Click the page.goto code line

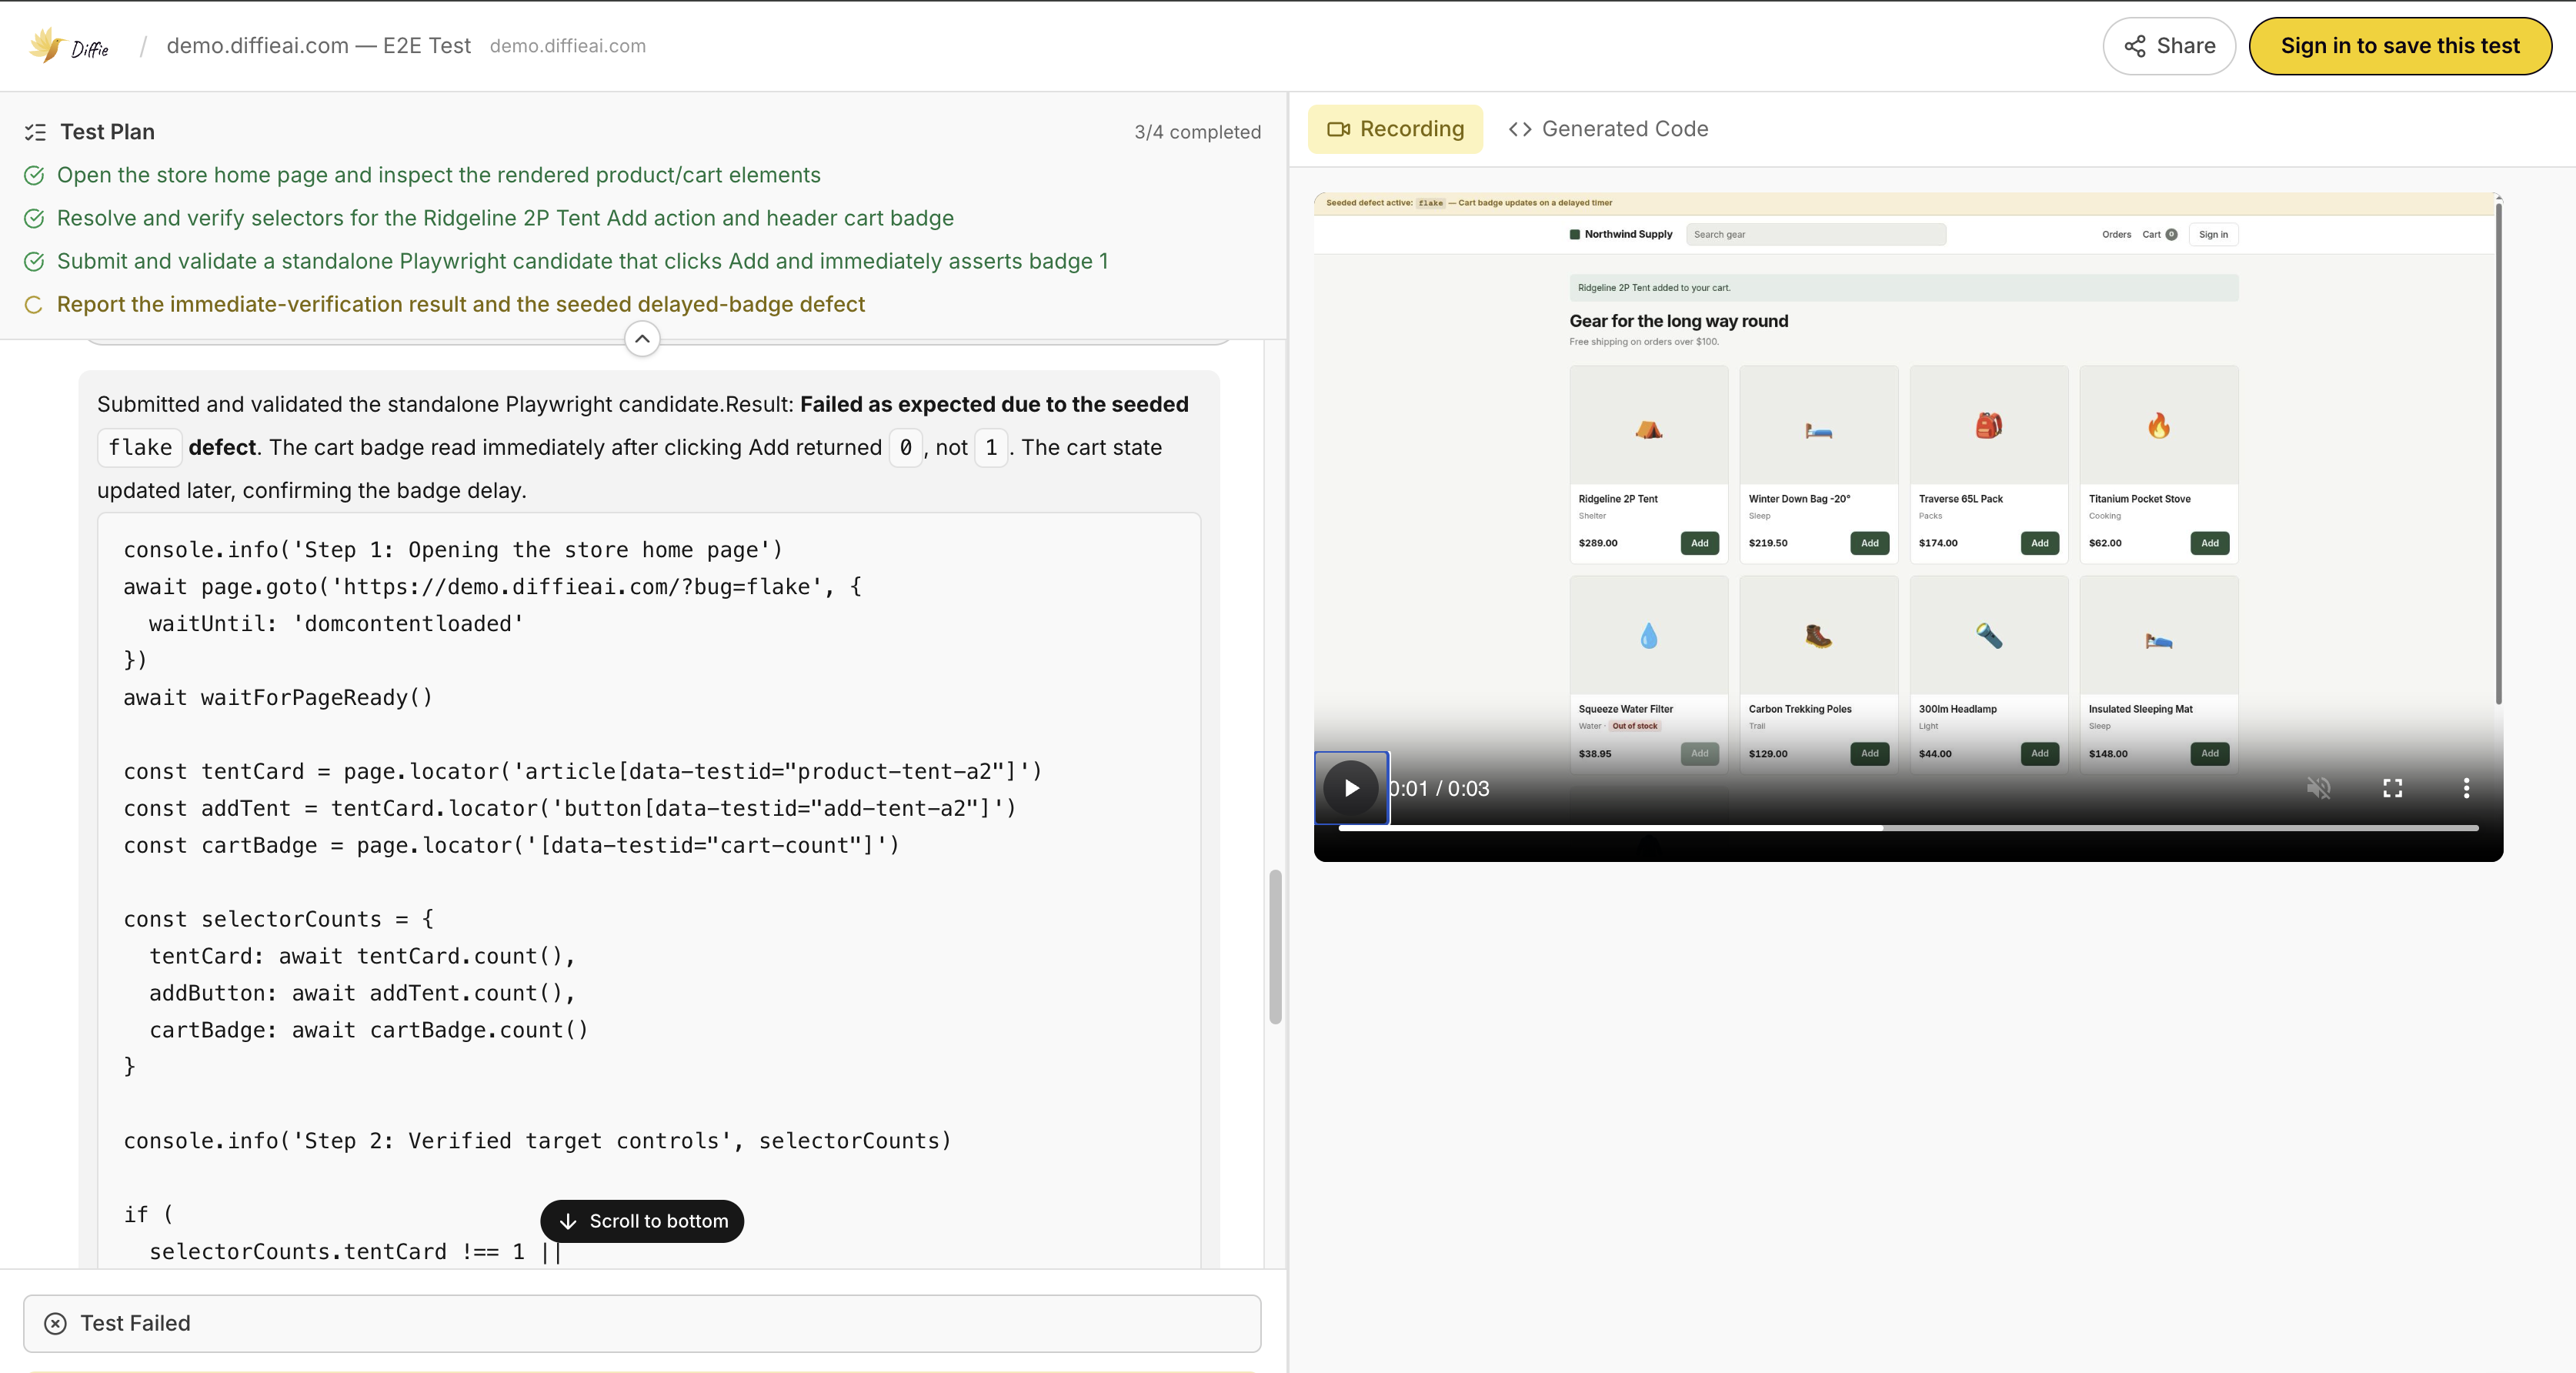[x=492, y=587]
